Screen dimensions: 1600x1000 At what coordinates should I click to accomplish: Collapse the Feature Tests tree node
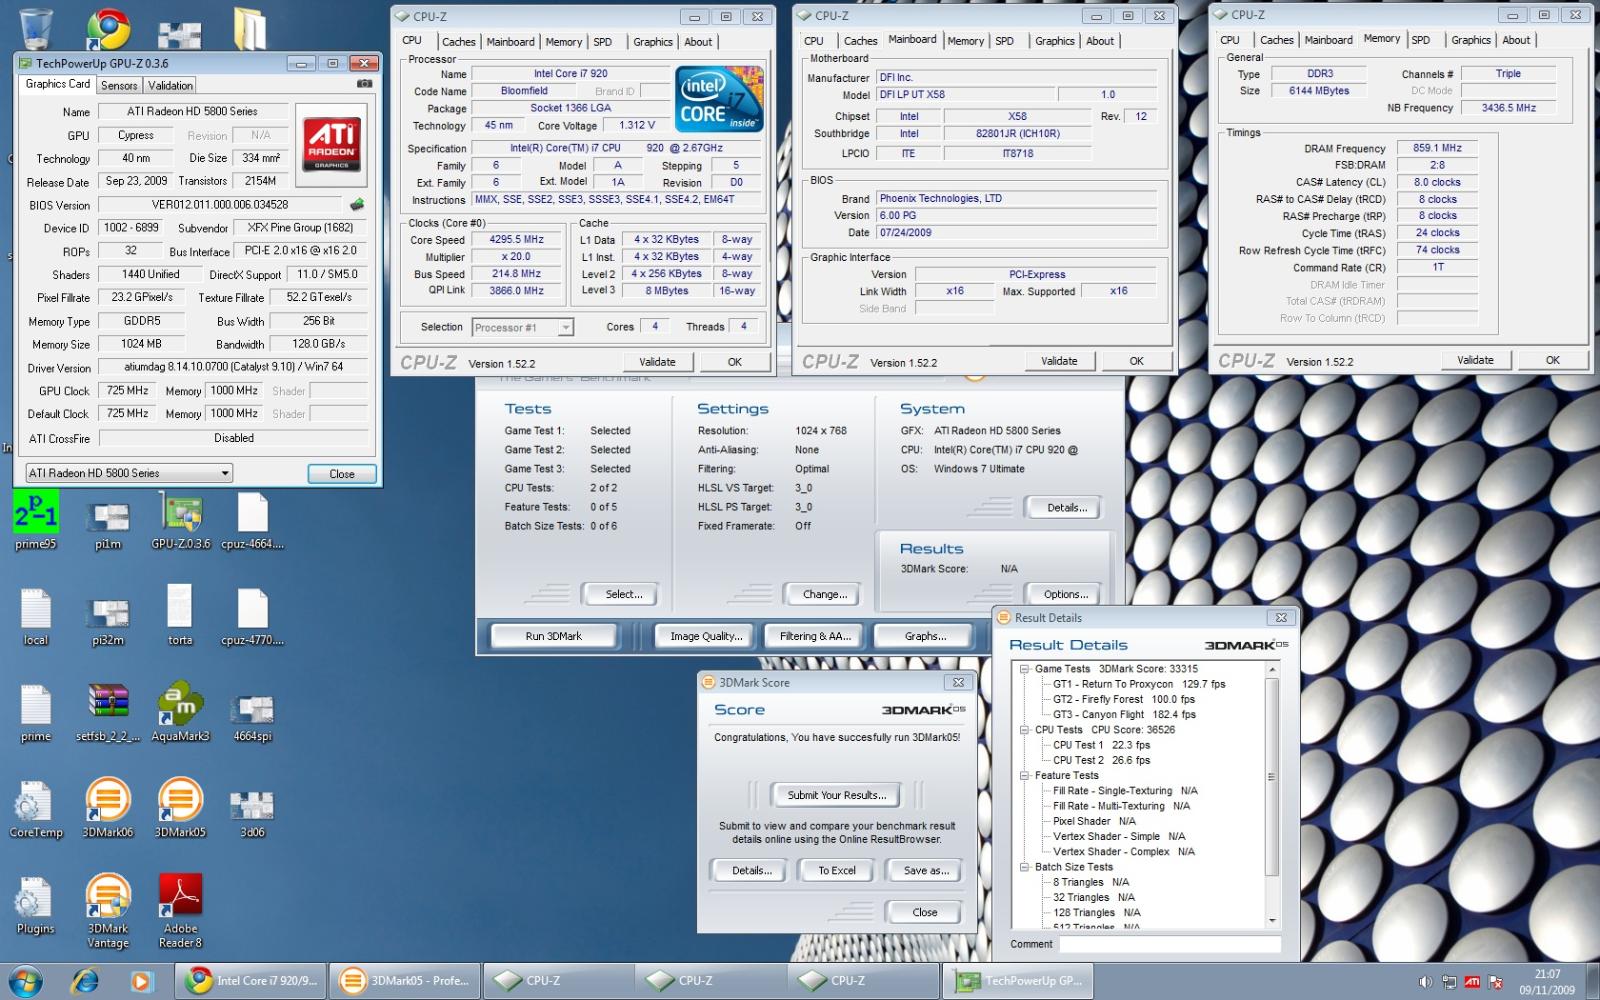(1025, 776)
